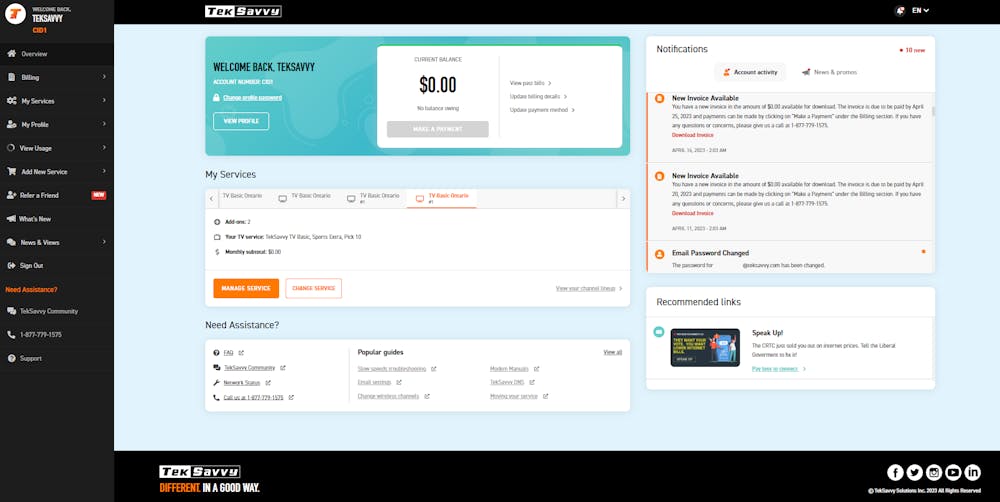Click the Support question mark icon
The width and height of the screenshot is (1000, 502).
pyautogui.click(x=11, y=358)
